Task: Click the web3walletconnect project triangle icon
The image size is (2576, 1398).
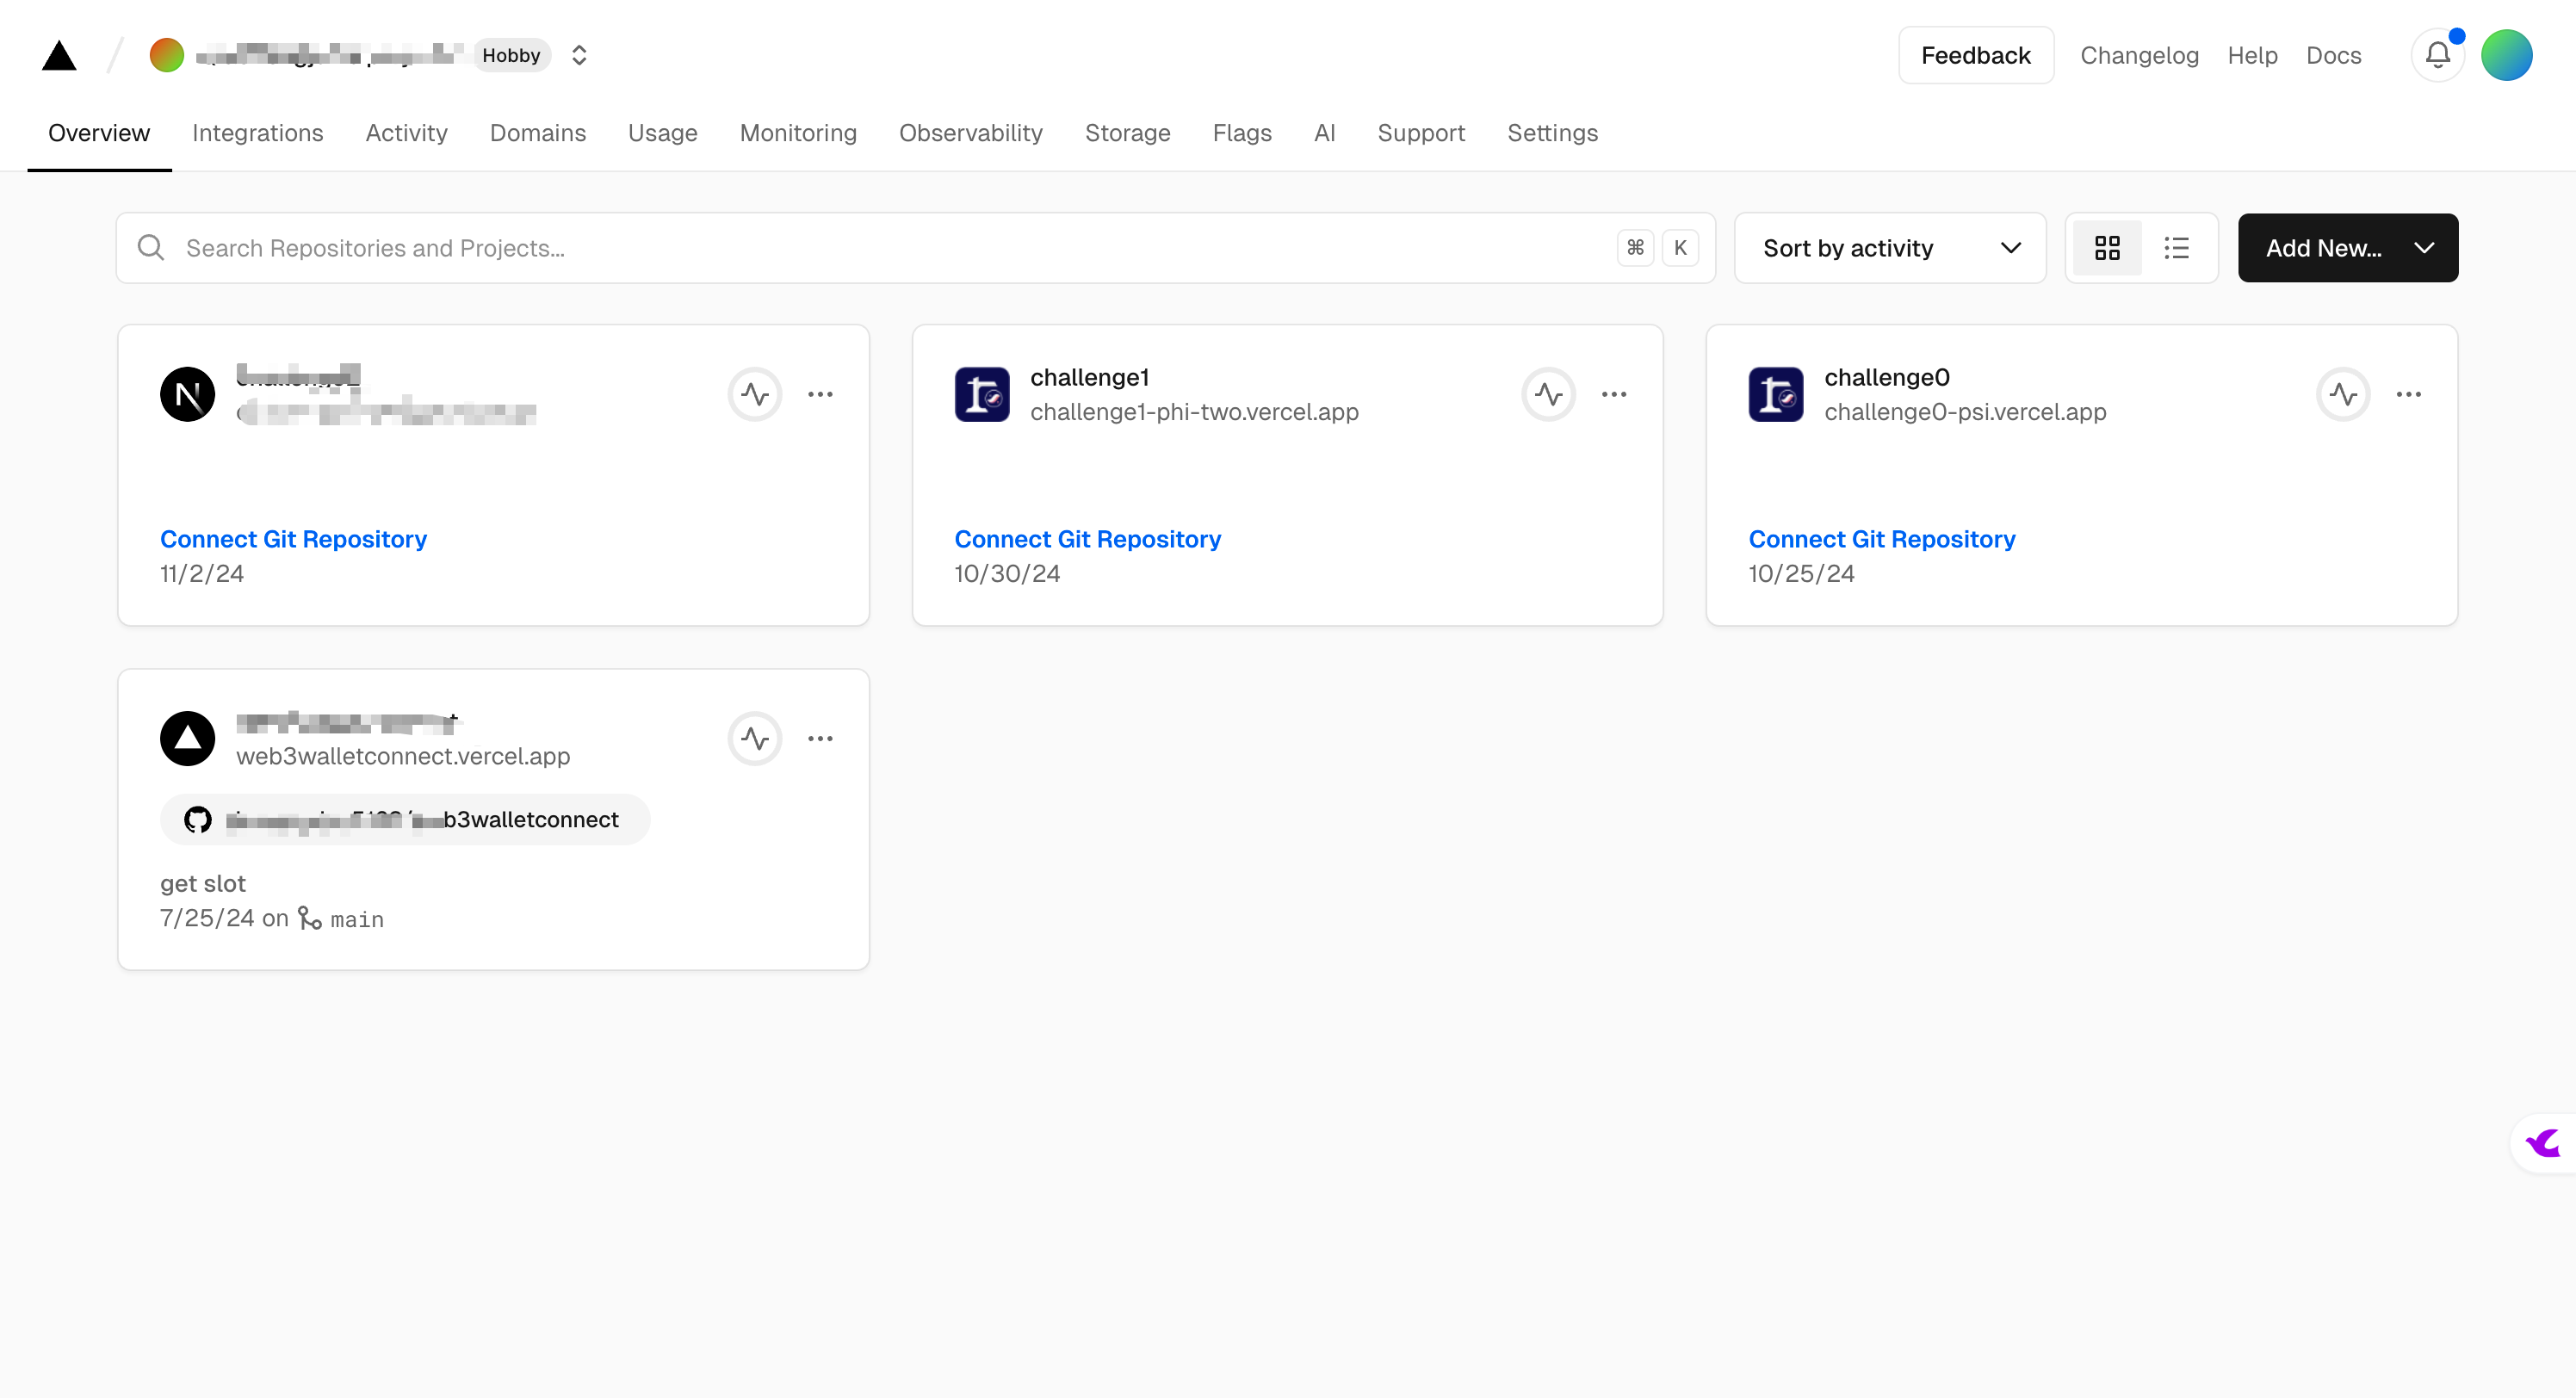Action: pyautogui.click(x=187, y=738)
